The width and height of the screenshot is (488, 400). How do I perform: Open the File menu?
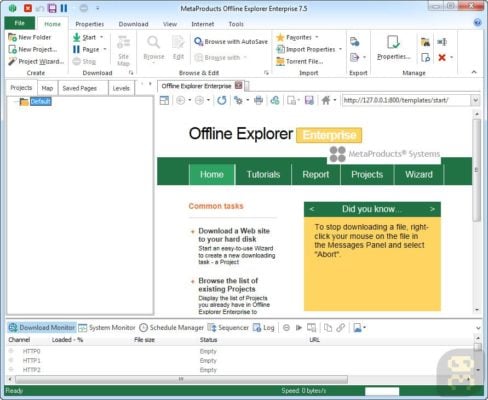click(x=20, y=23)
